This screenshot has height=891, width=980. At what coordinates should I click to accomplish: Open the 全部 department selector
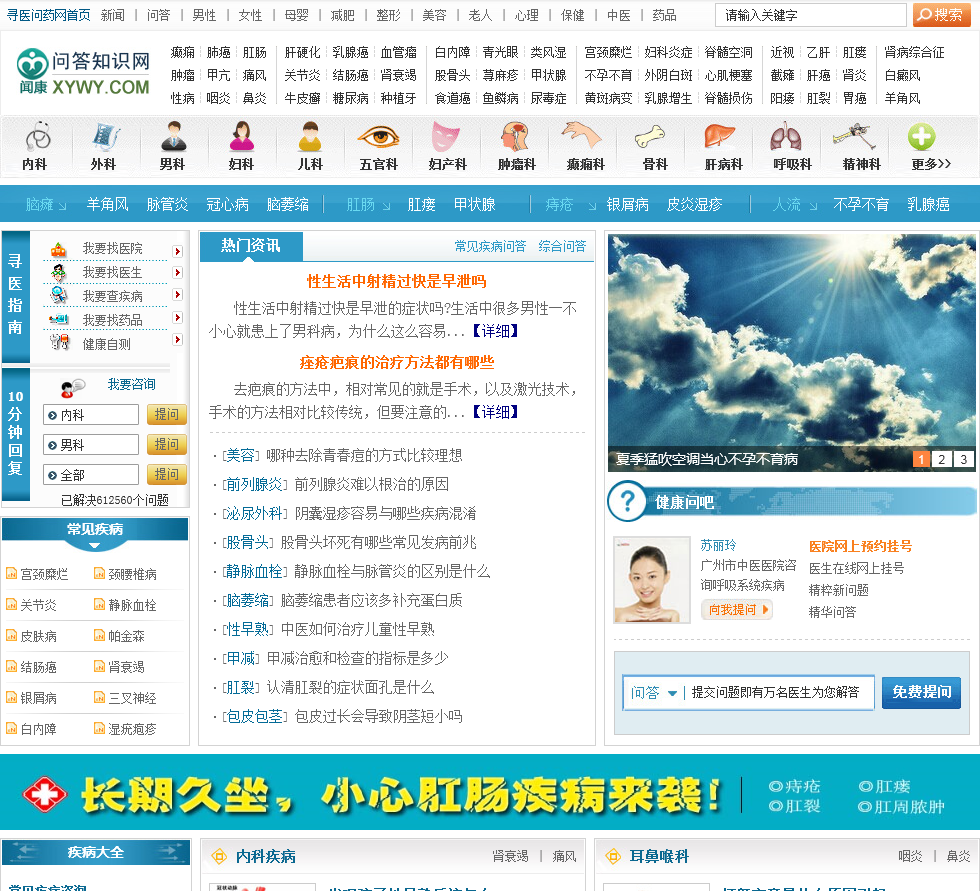[x=91, y=474]
